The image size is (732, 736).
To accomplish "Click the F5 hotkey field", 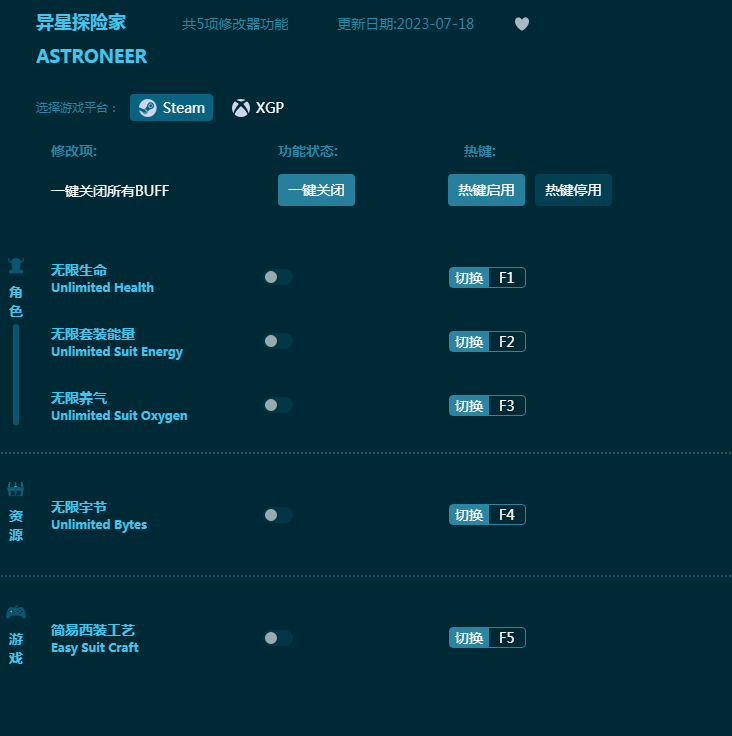I will pyautogui.click(x=507, y=637).
